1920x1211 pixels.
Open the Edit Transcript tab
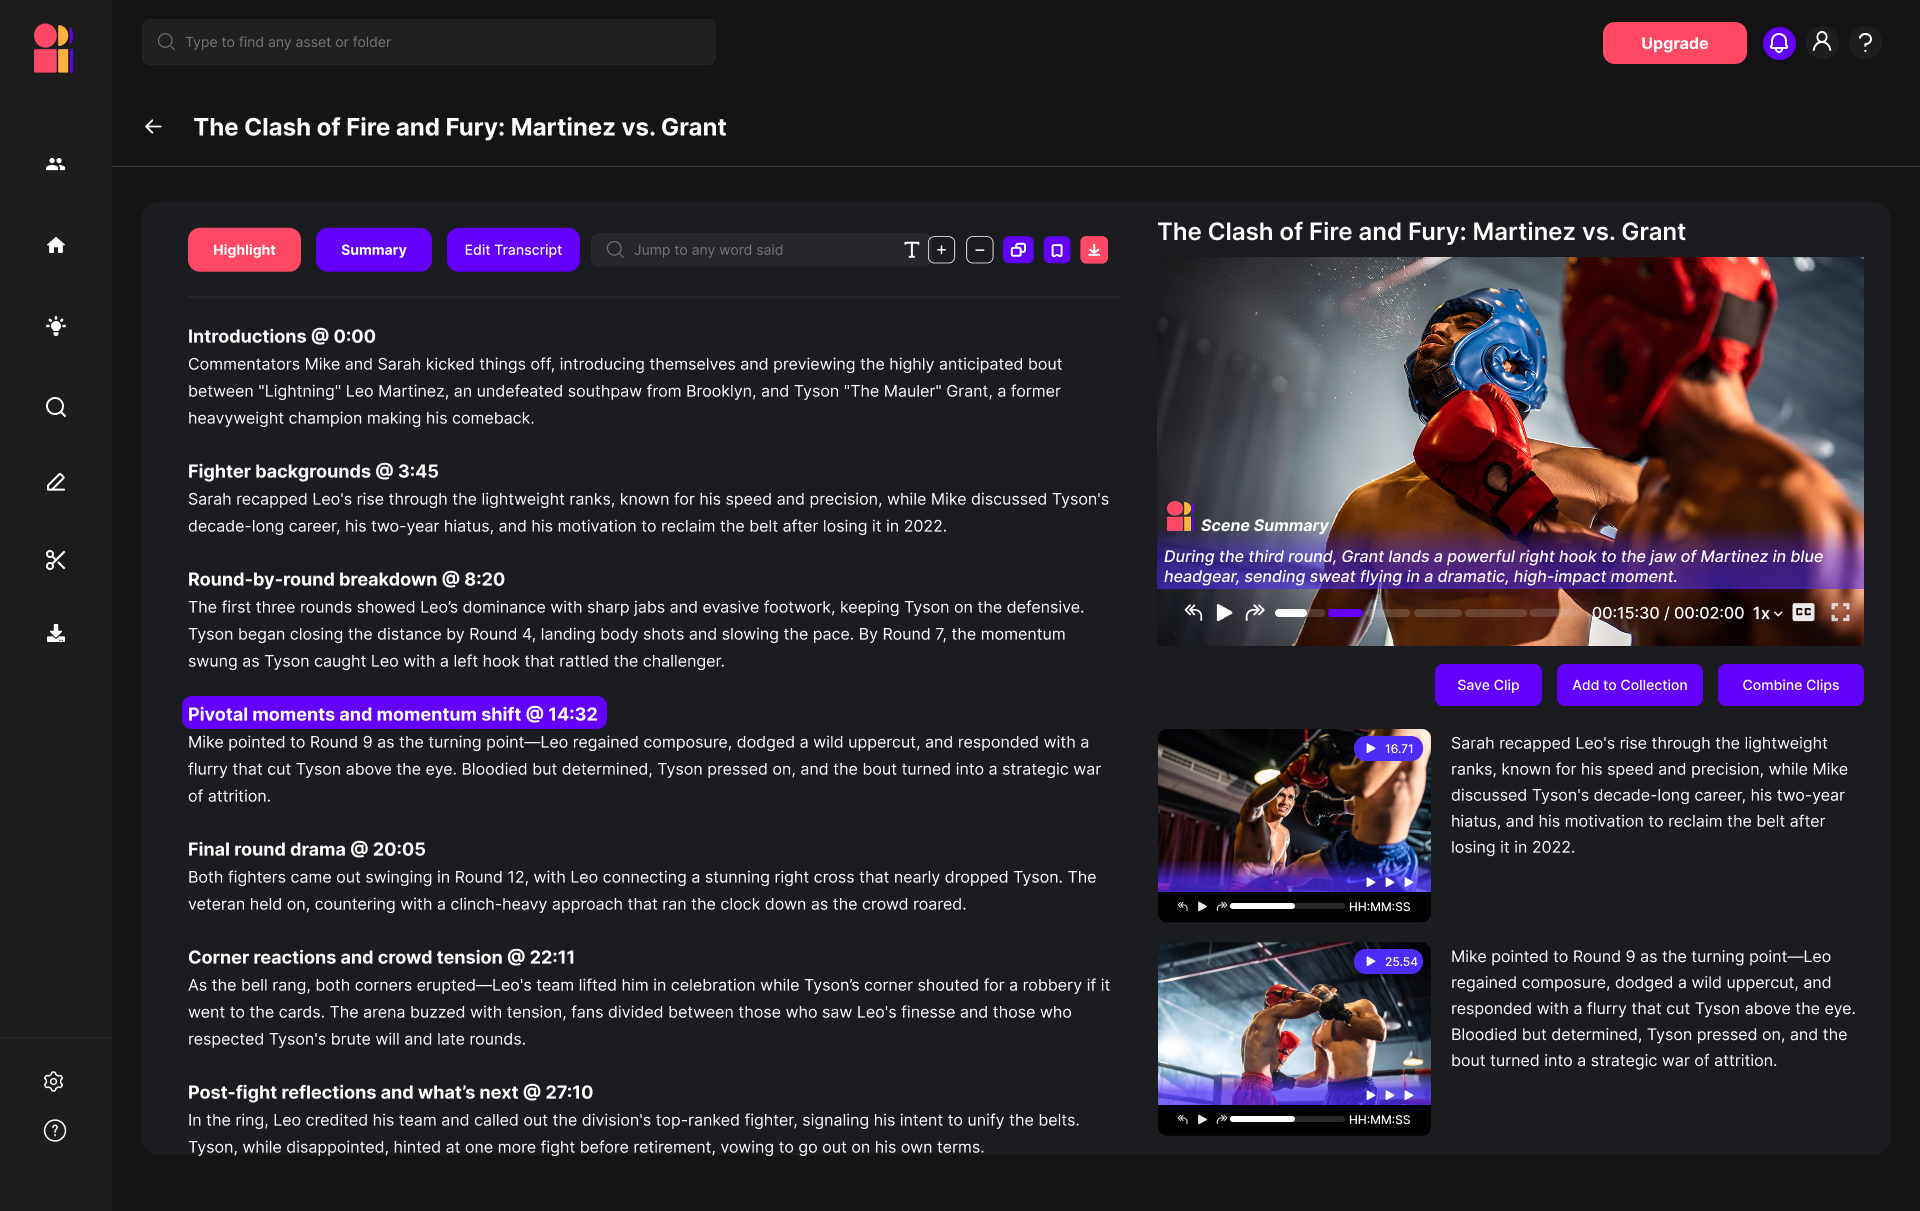pyautogui.click(x=512, y=249)
